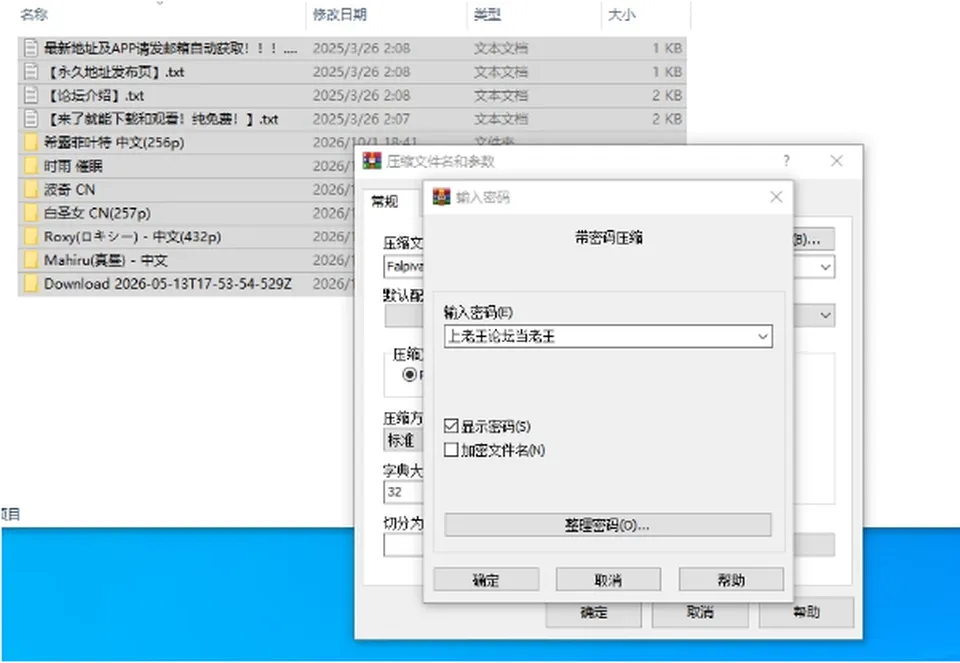This screenshot has height=663, width=960.
Task: Click 取消 at the bottom of 压缩文件名和参数
Action: click(700, 613)
